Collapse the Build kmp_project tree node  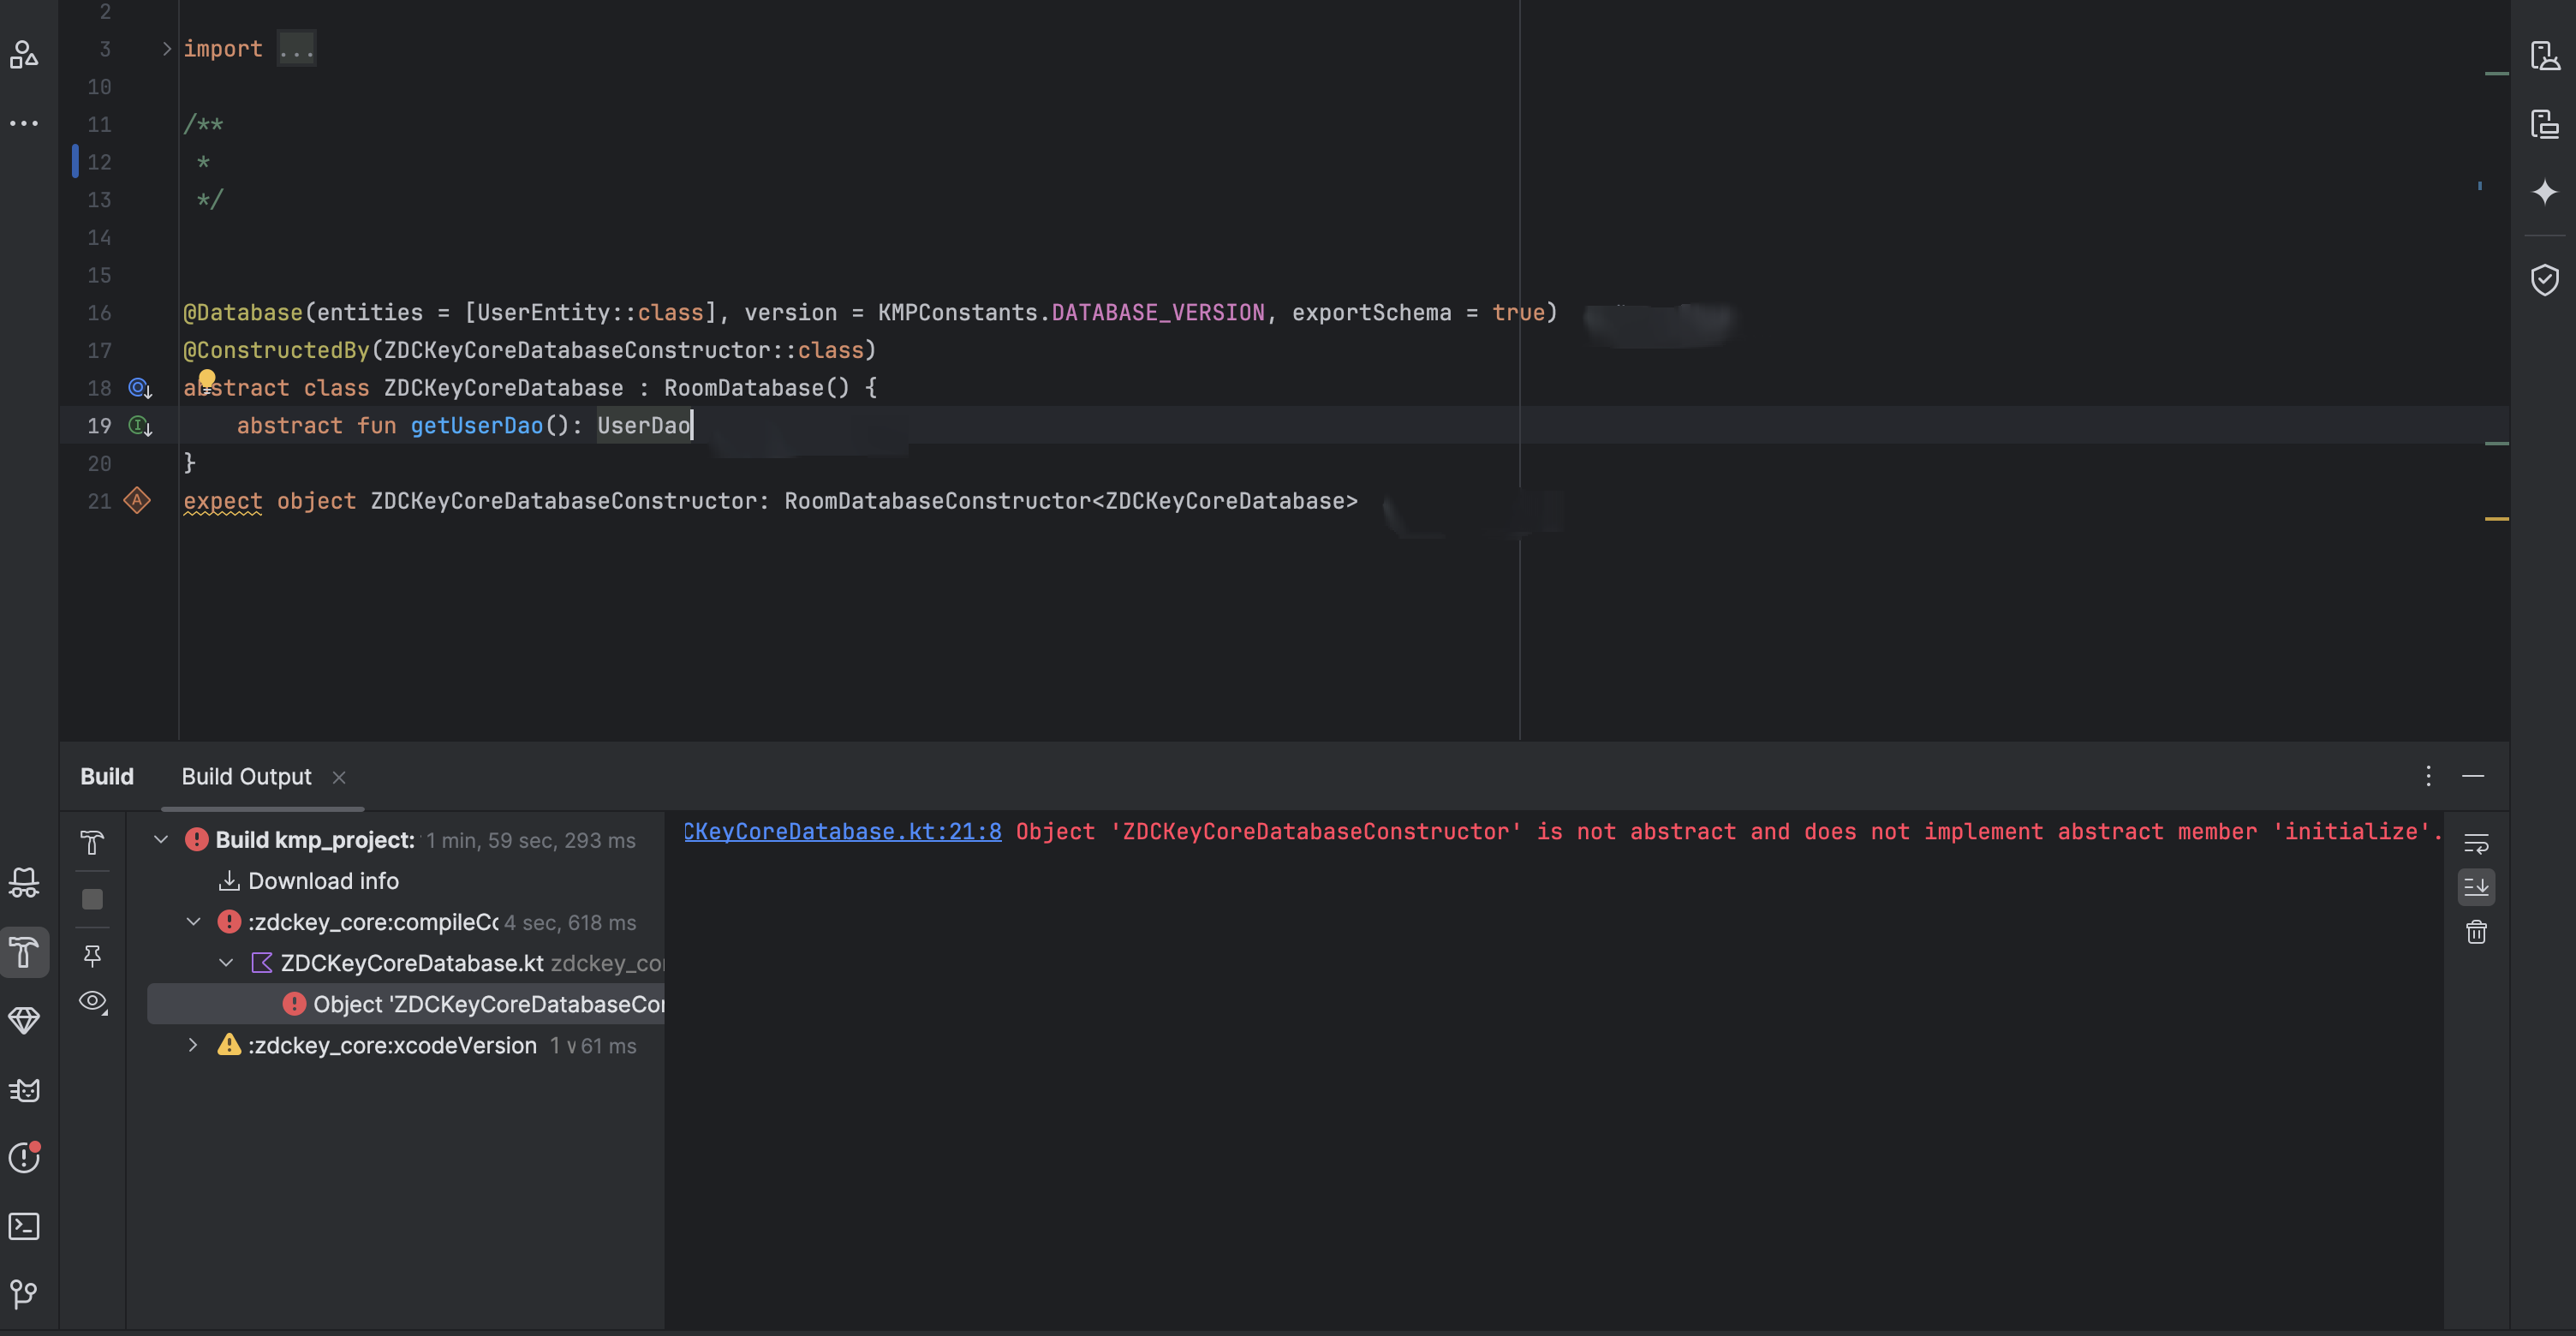click(161, 840)
